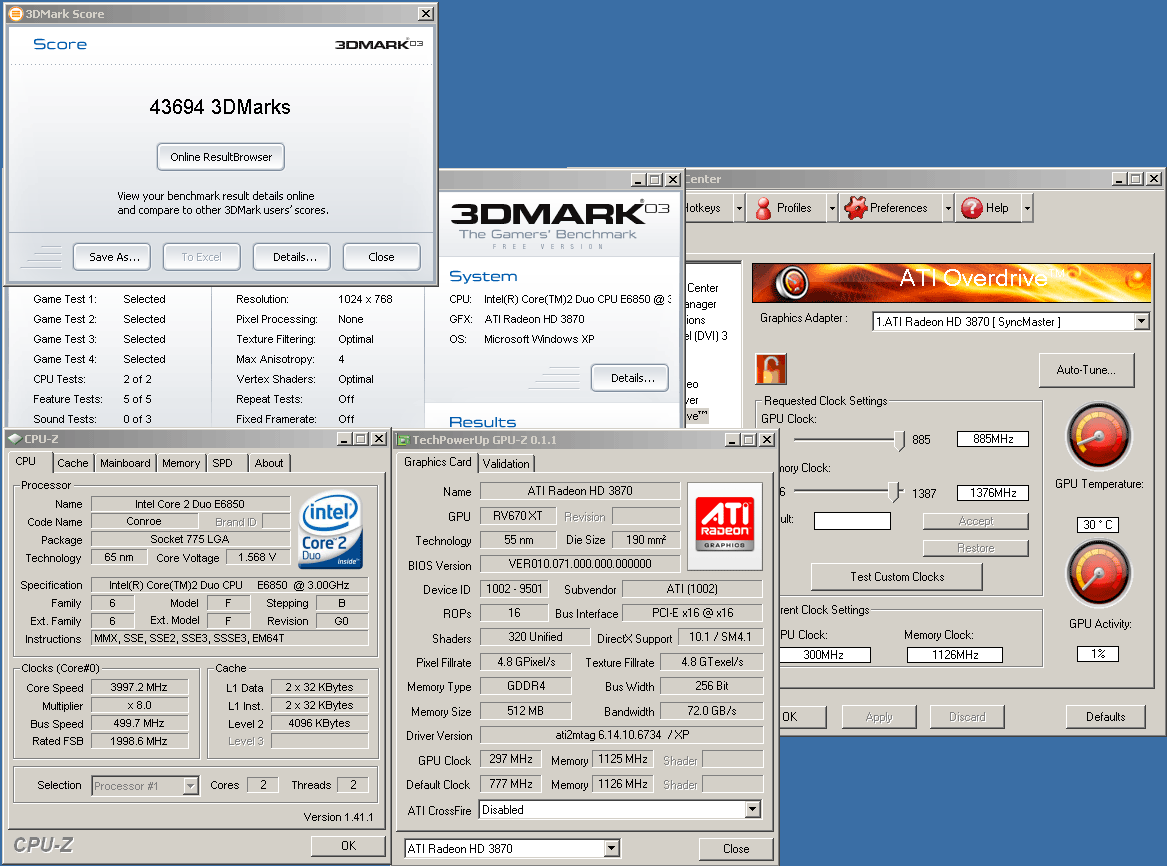Open the graphics card selector dropdown in GPU-Z
The height and width of the screenshot is (866, 1167).
pos(611,848)
